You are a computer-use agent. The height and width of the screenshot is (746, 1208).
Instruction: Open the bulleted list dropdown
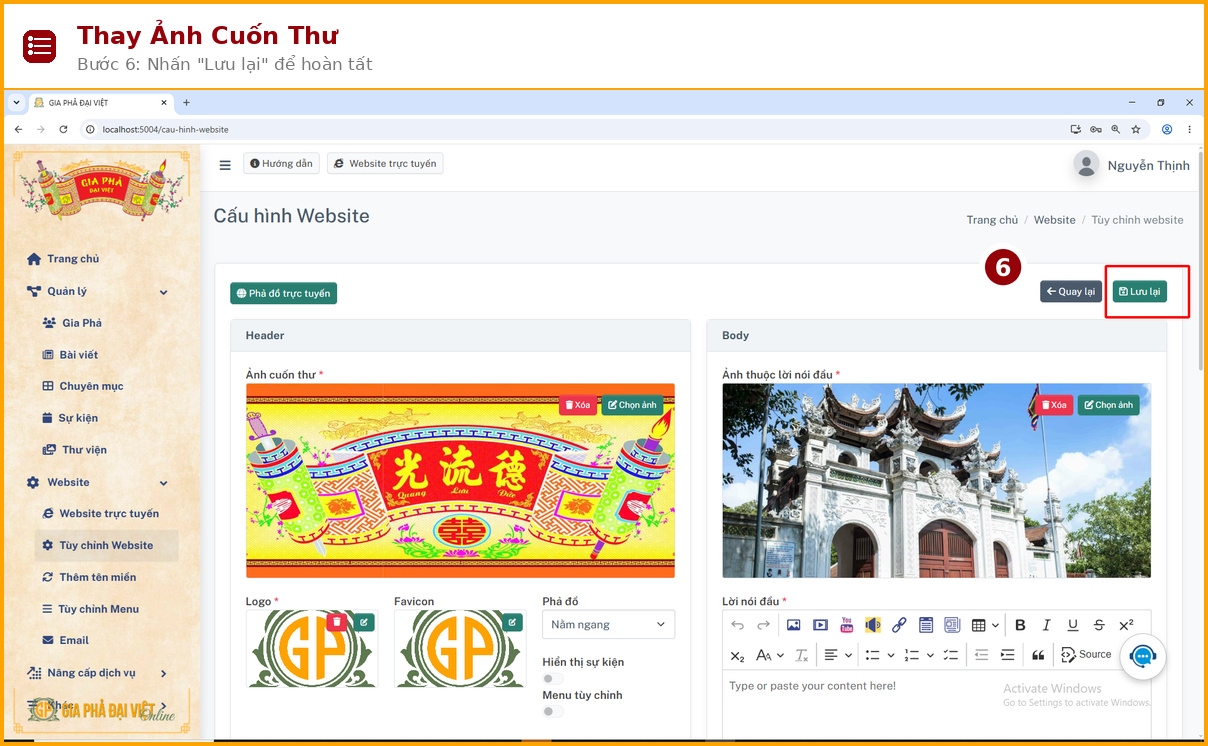click(880, 655)
